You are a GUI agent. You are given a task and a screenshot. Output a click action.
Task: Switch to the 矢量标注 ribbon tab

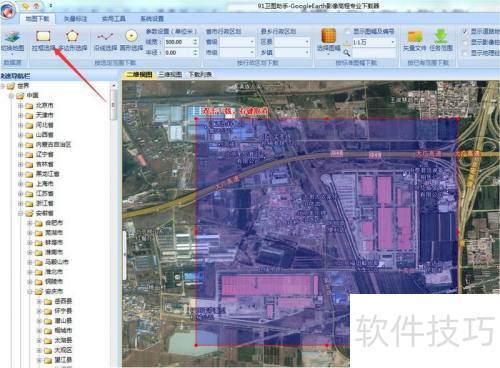pyautogui.click(x=75, y=19)
